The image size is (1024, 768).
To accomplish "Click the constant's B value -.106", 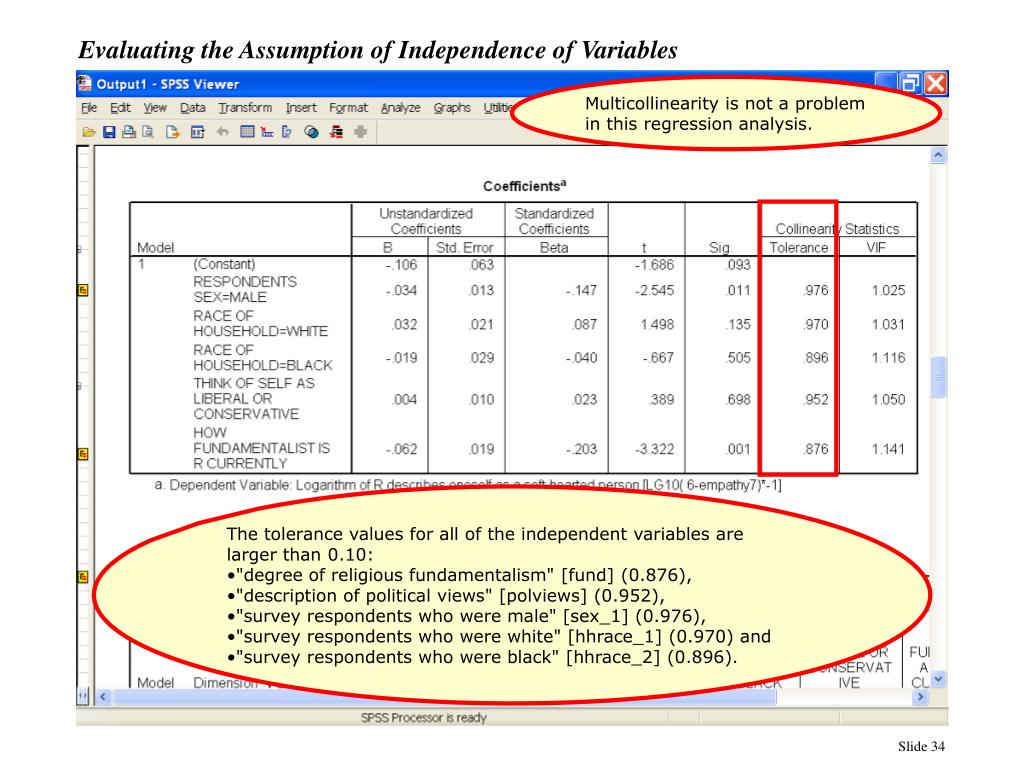I will (401, 264).
